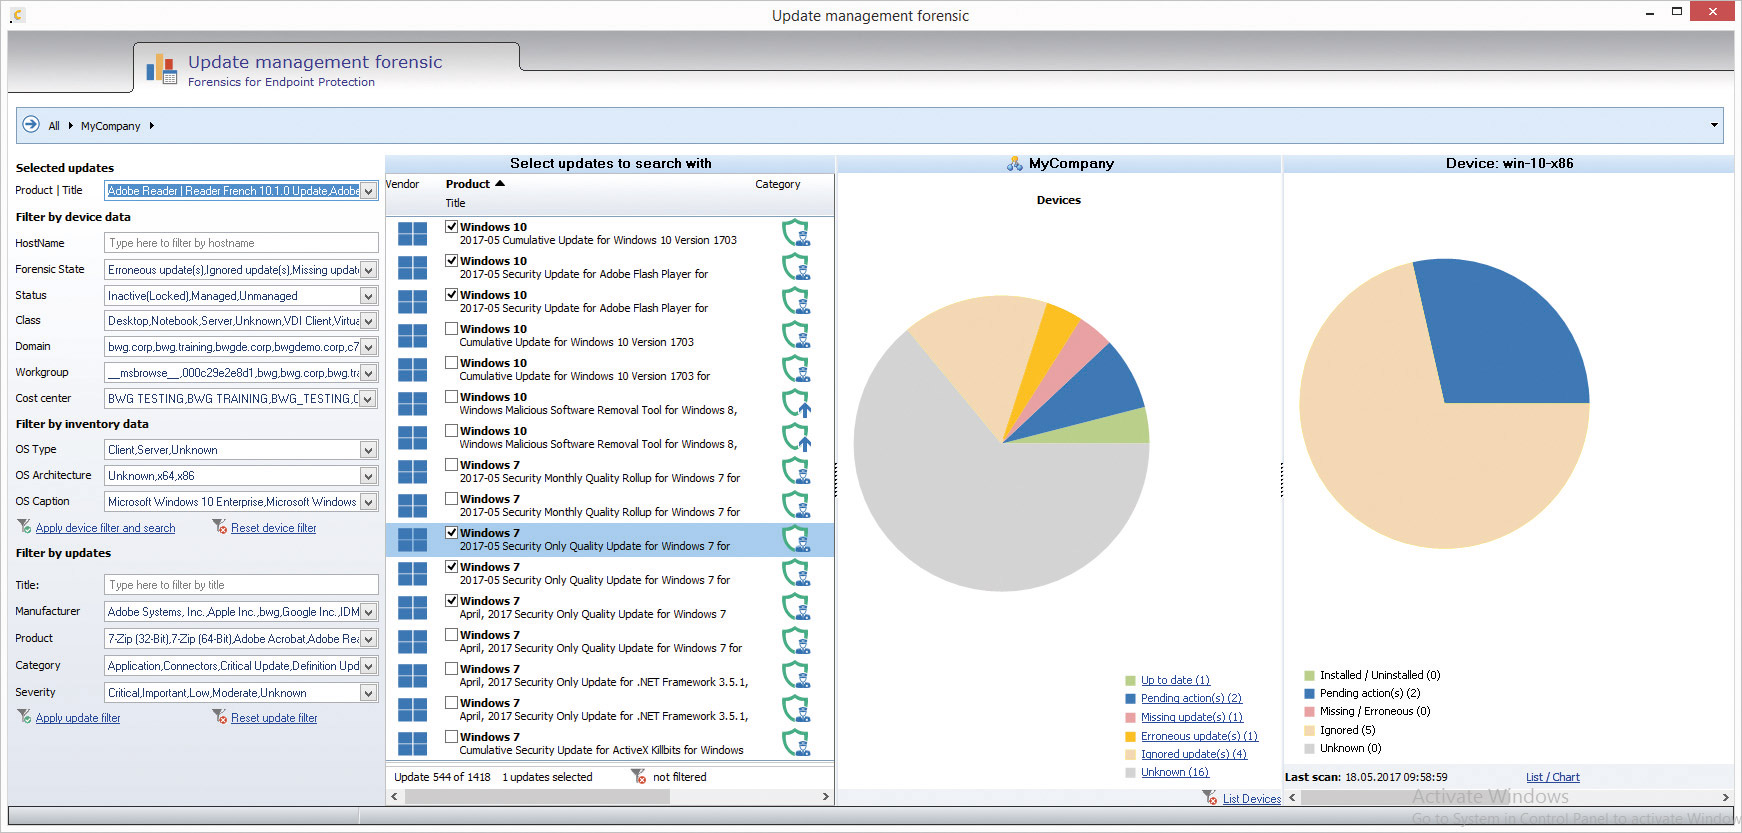Click the Reset device filter funnel icon
The image size is (1742, 833).
pyautogui.click(x=220, y=527)
